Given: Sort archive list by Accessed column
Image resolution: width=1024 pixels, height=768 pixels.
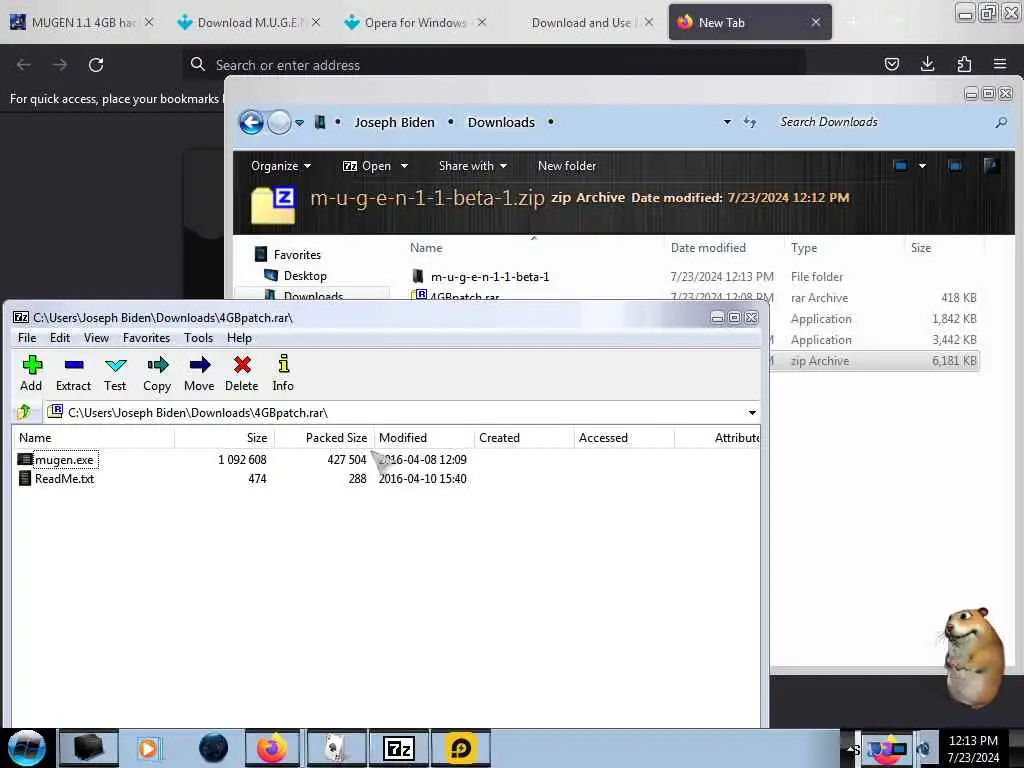Looking at the screenshot, I should point(624,438).
